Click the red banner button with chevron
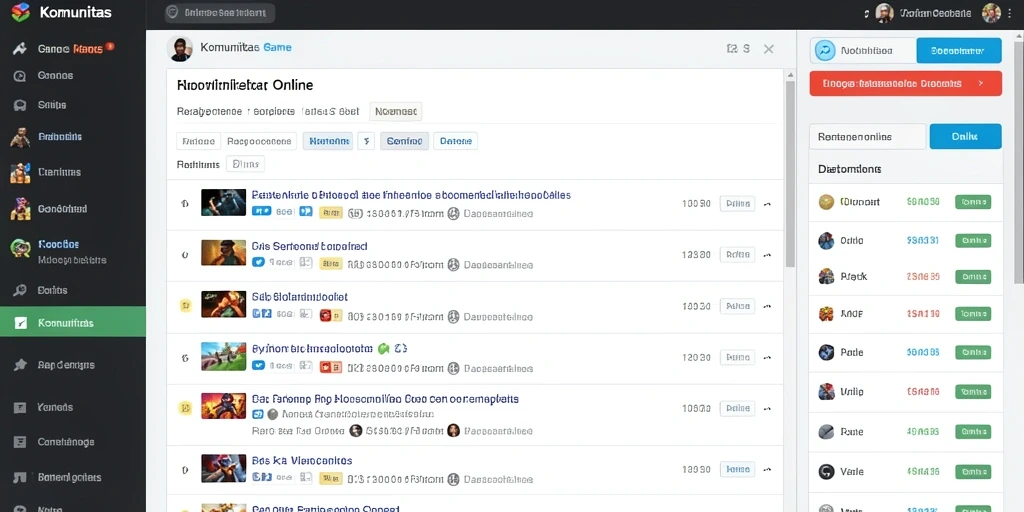Viewport: 1024px width, 512px height. pos(905,84)
